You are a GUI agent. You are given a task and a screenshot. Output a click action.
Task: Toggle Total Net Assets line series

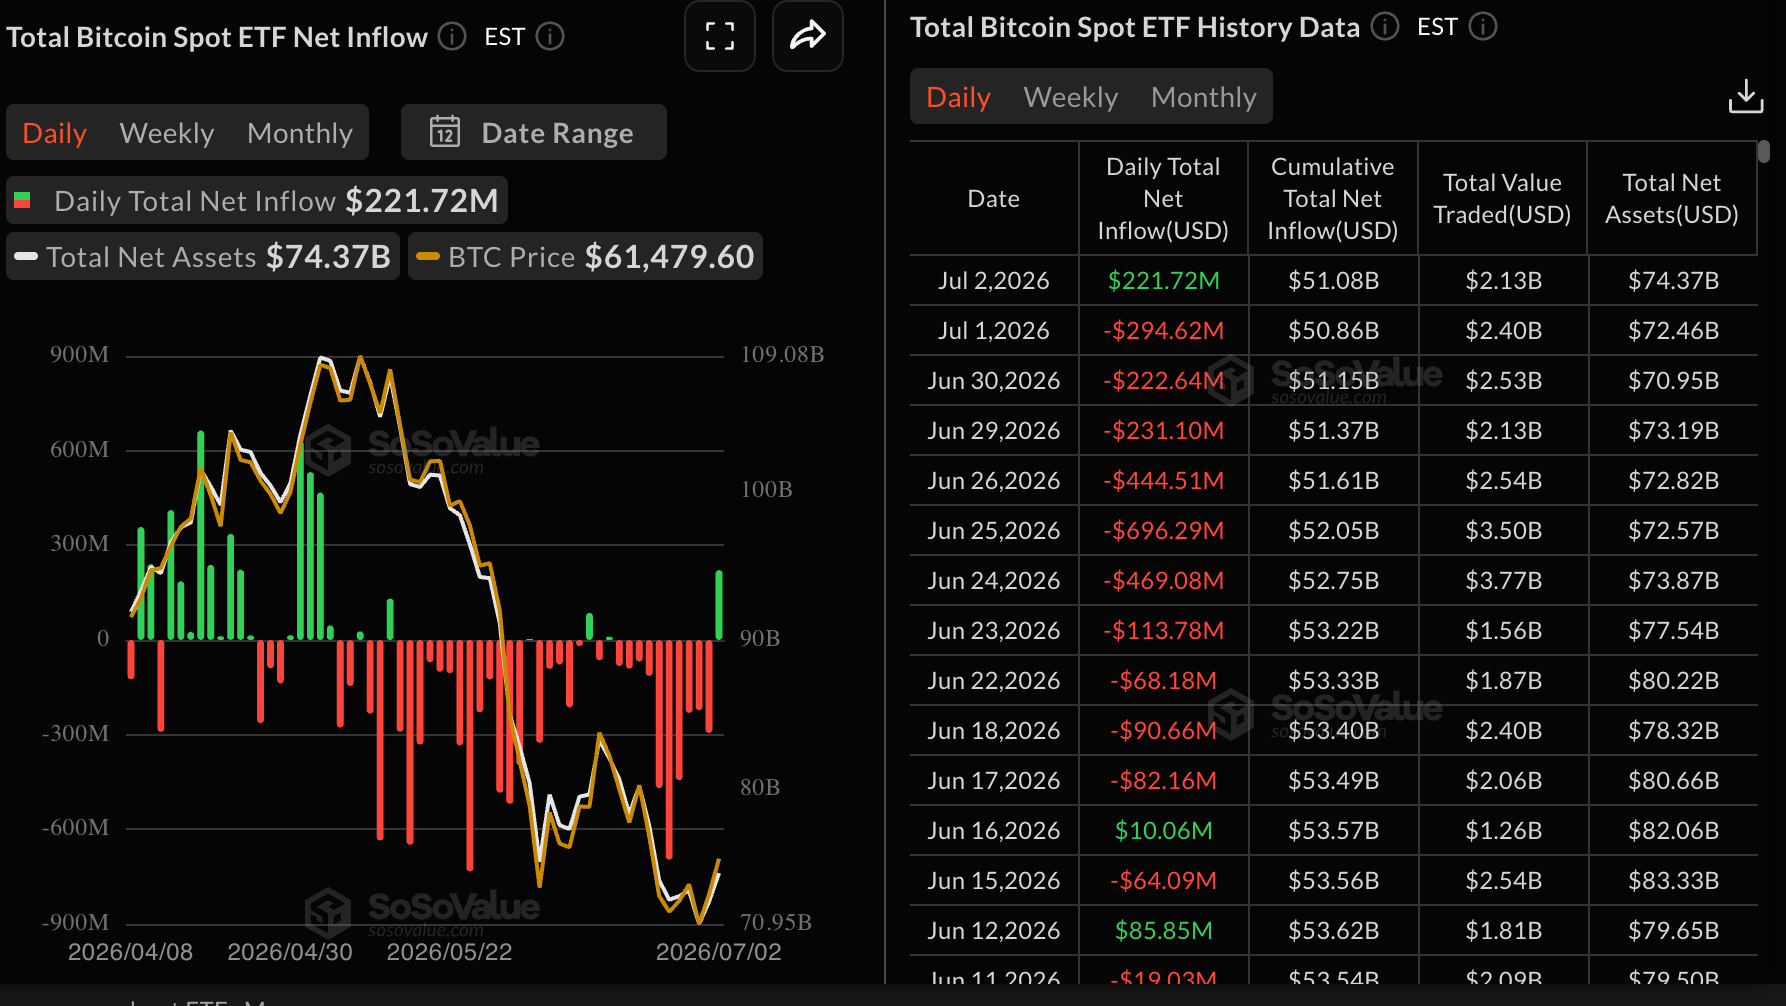(x=203, y=257)
